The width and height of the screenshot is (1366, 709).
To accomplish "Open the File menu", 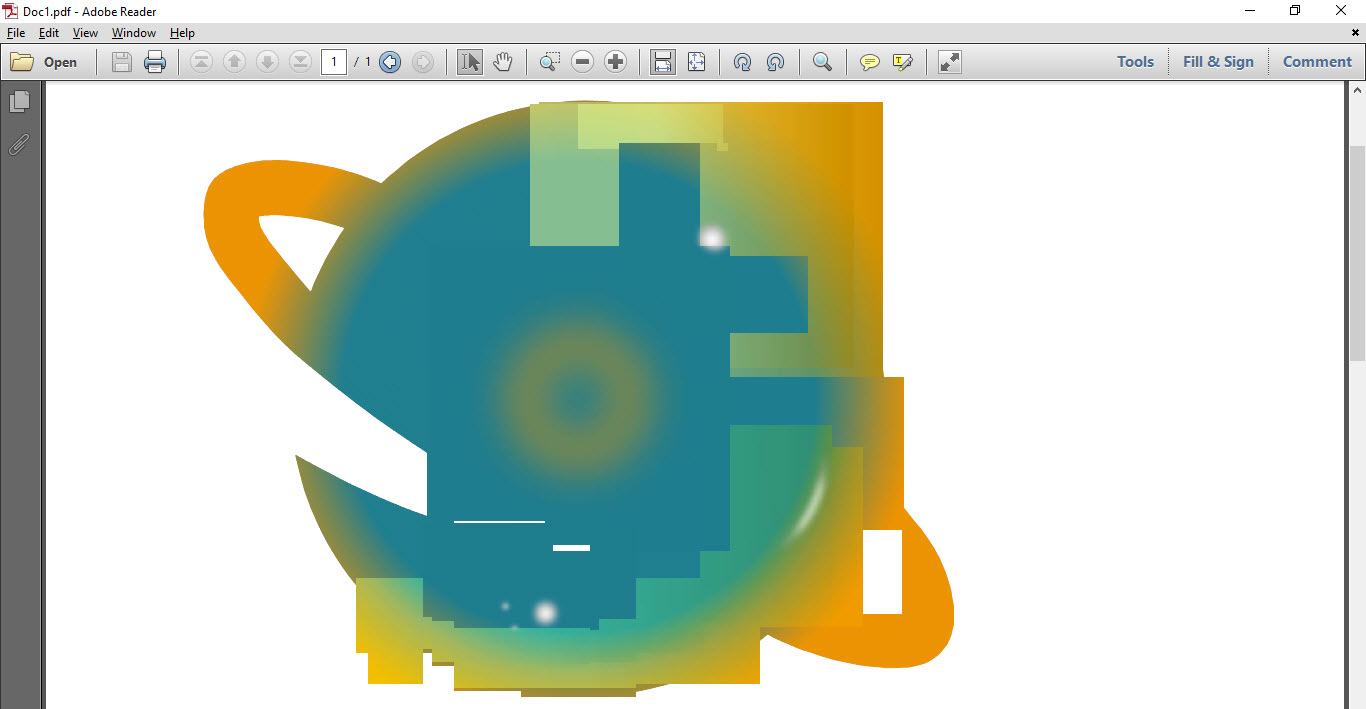I will tap(15, 32).
